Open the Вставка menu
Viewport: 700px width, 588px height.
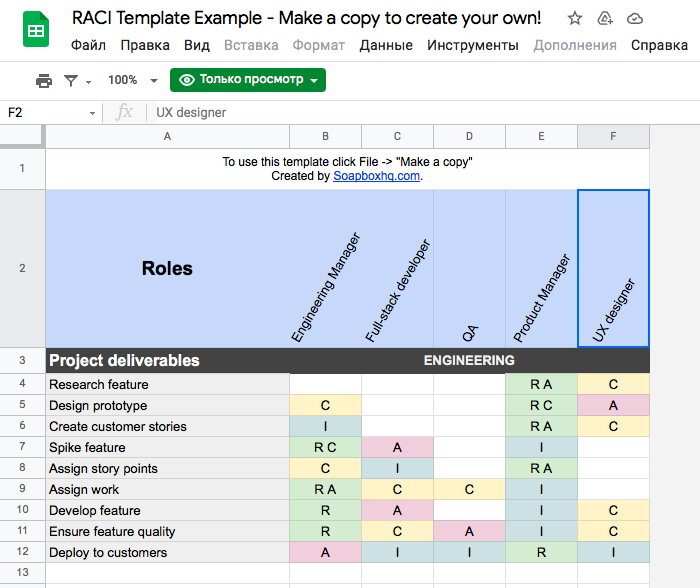[251, 45]
